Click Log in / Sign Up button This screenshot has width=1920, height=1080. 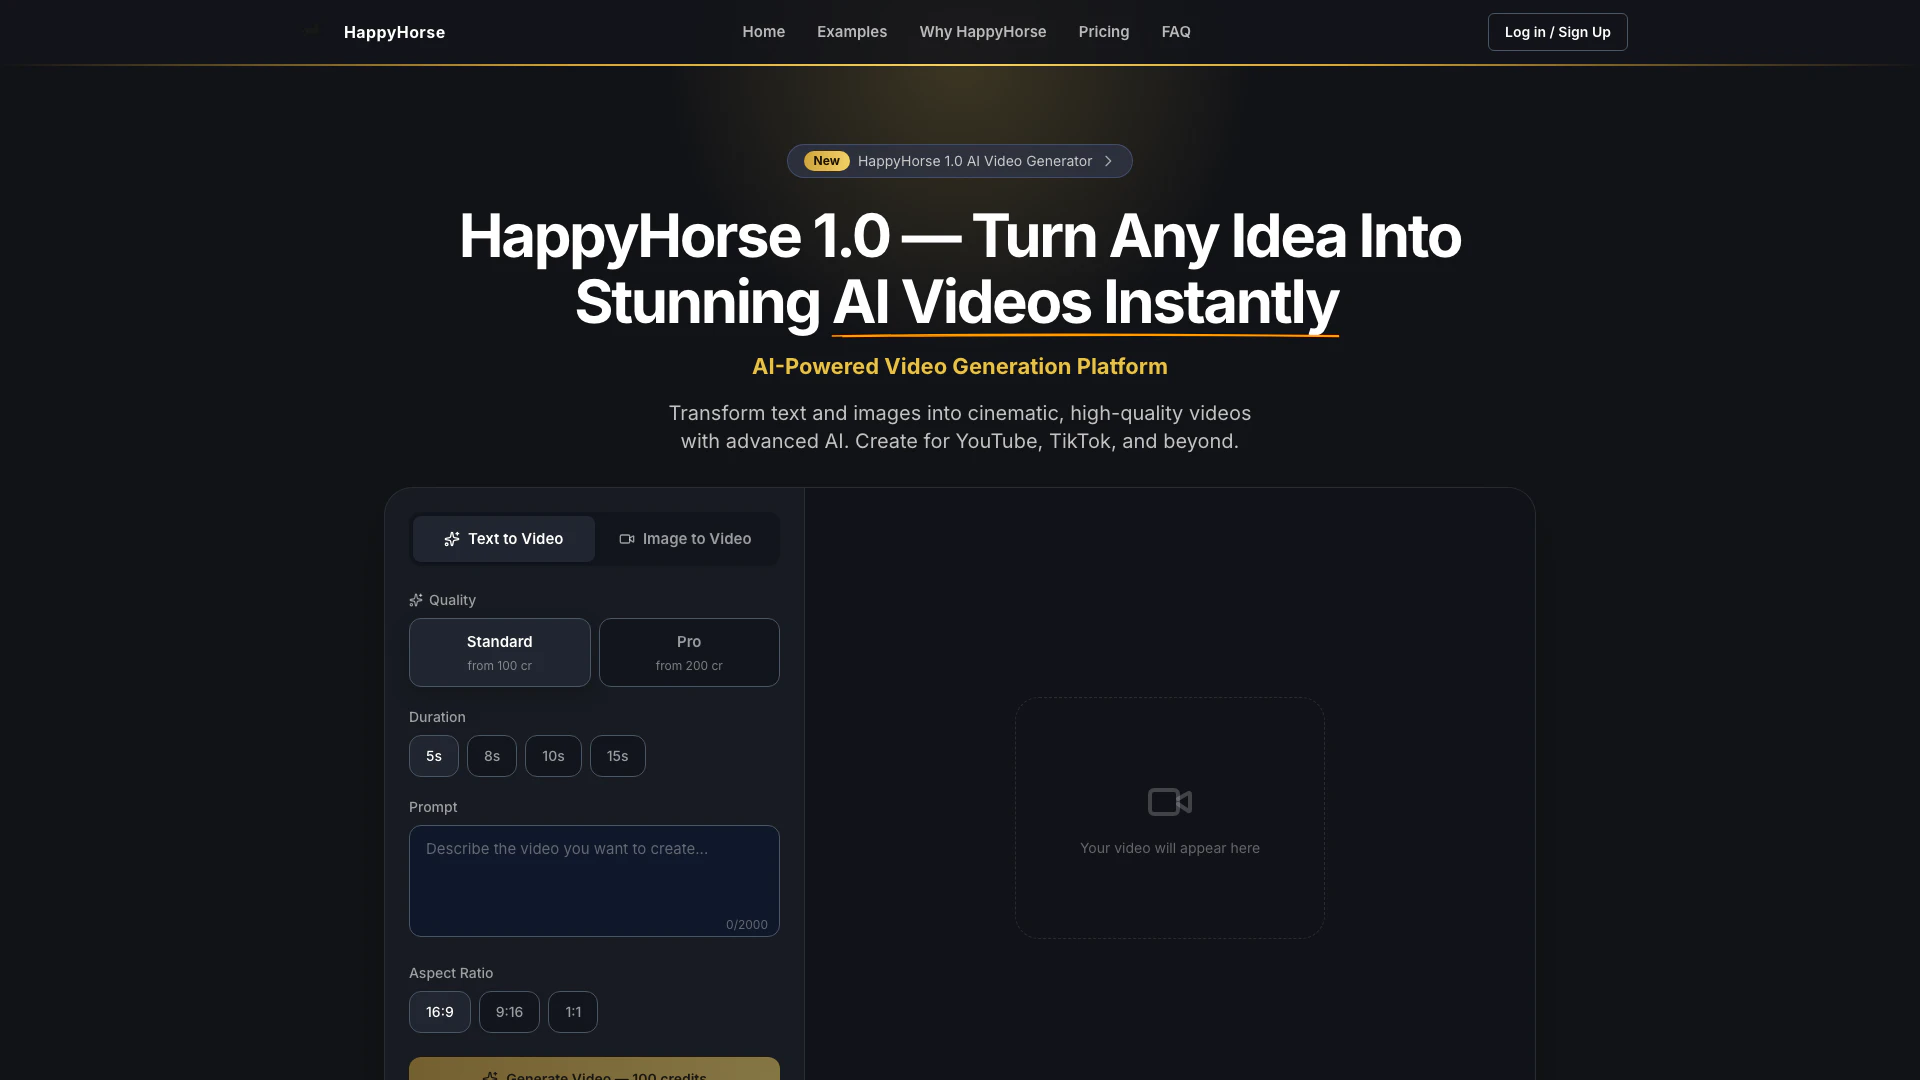pyautogui.click(x=1557, y=32)
